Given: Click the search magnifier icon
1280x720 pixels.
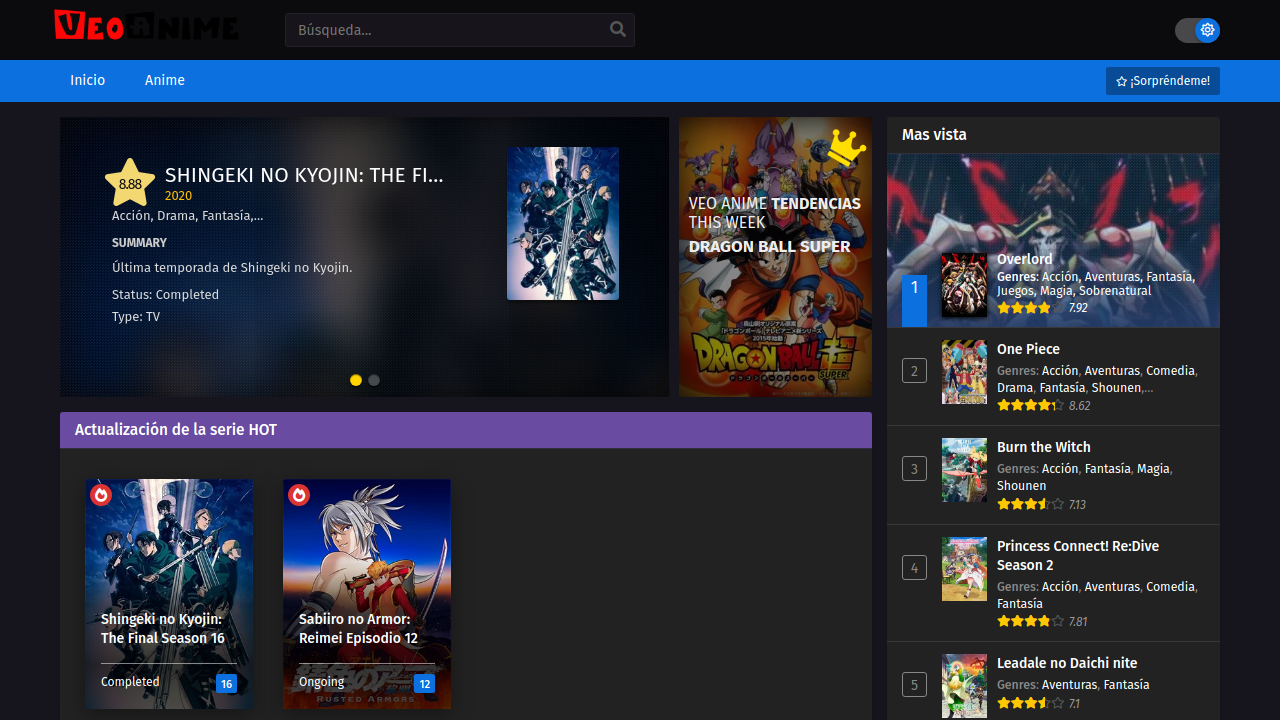Looking at the screenshot, I should coord(618,30).
